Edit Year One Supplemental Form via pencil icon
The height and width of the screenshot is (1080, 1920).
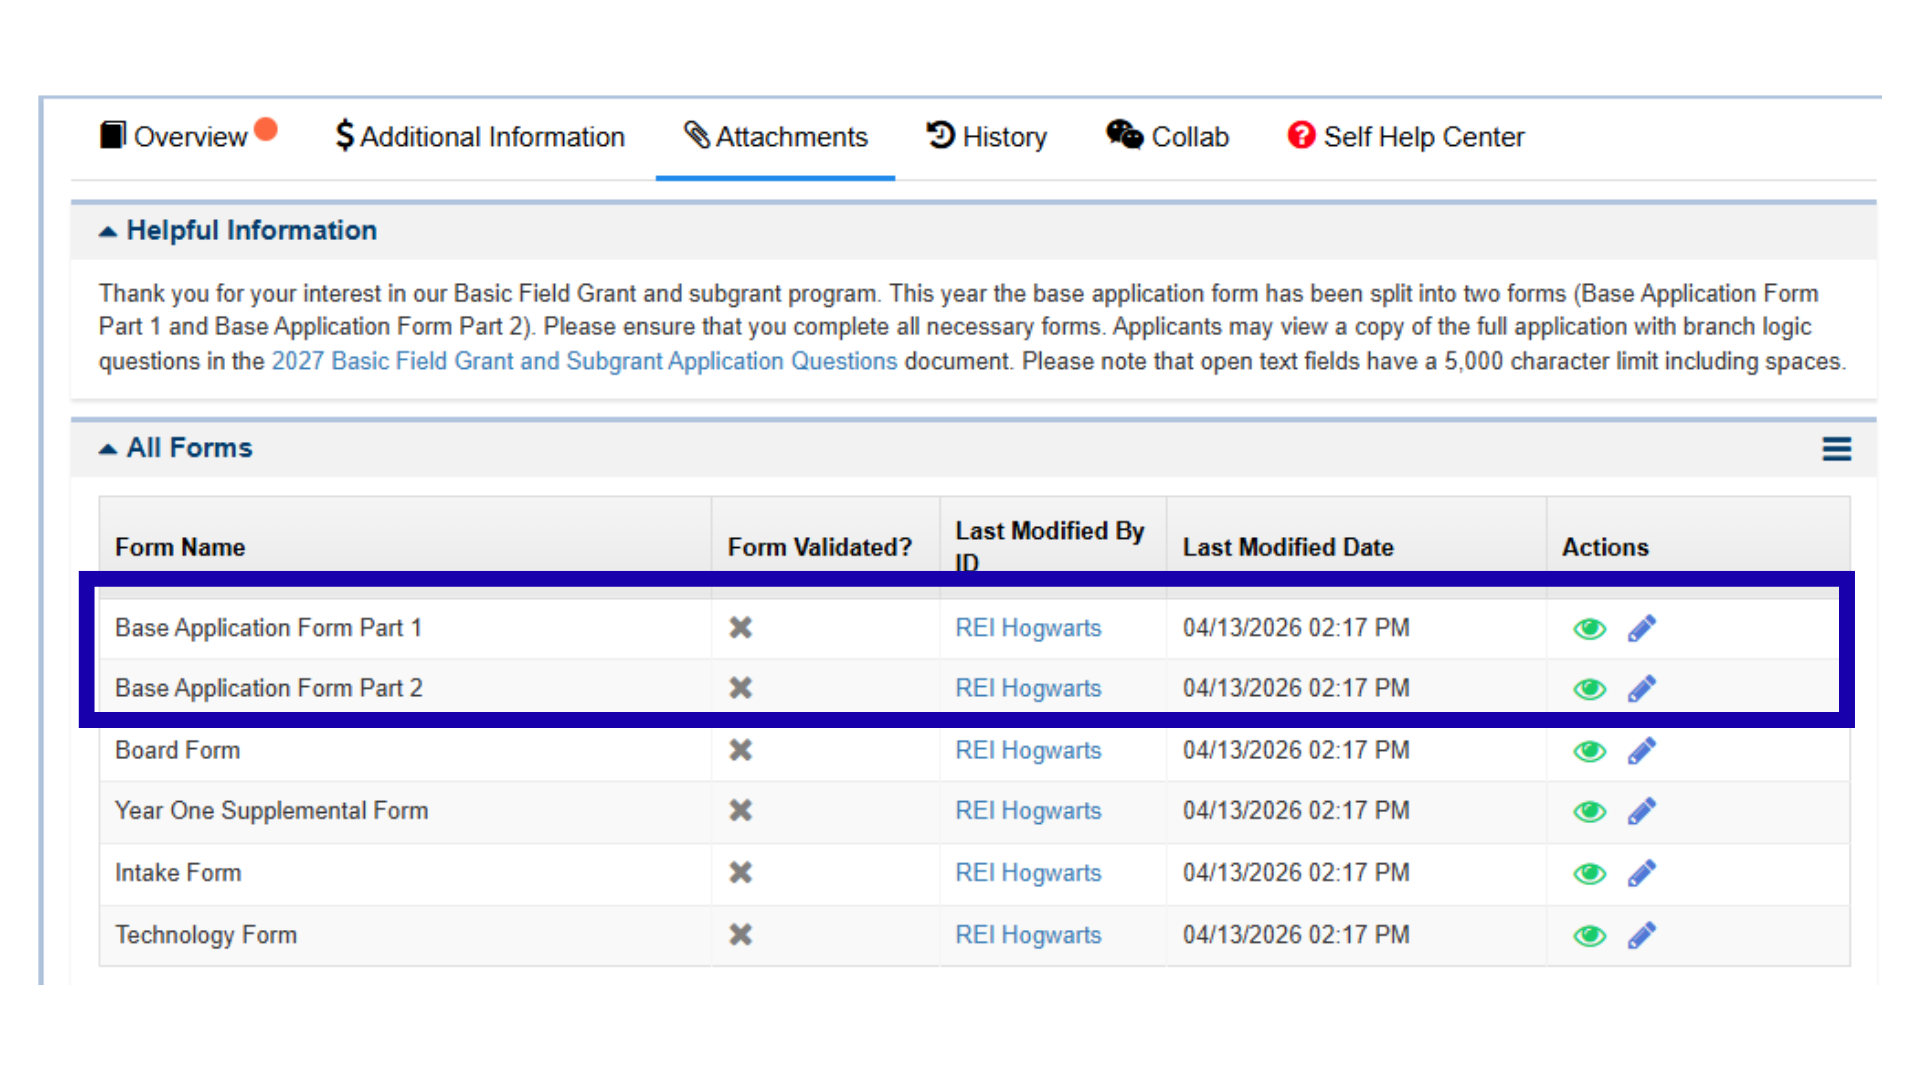tap(1641, 811)
